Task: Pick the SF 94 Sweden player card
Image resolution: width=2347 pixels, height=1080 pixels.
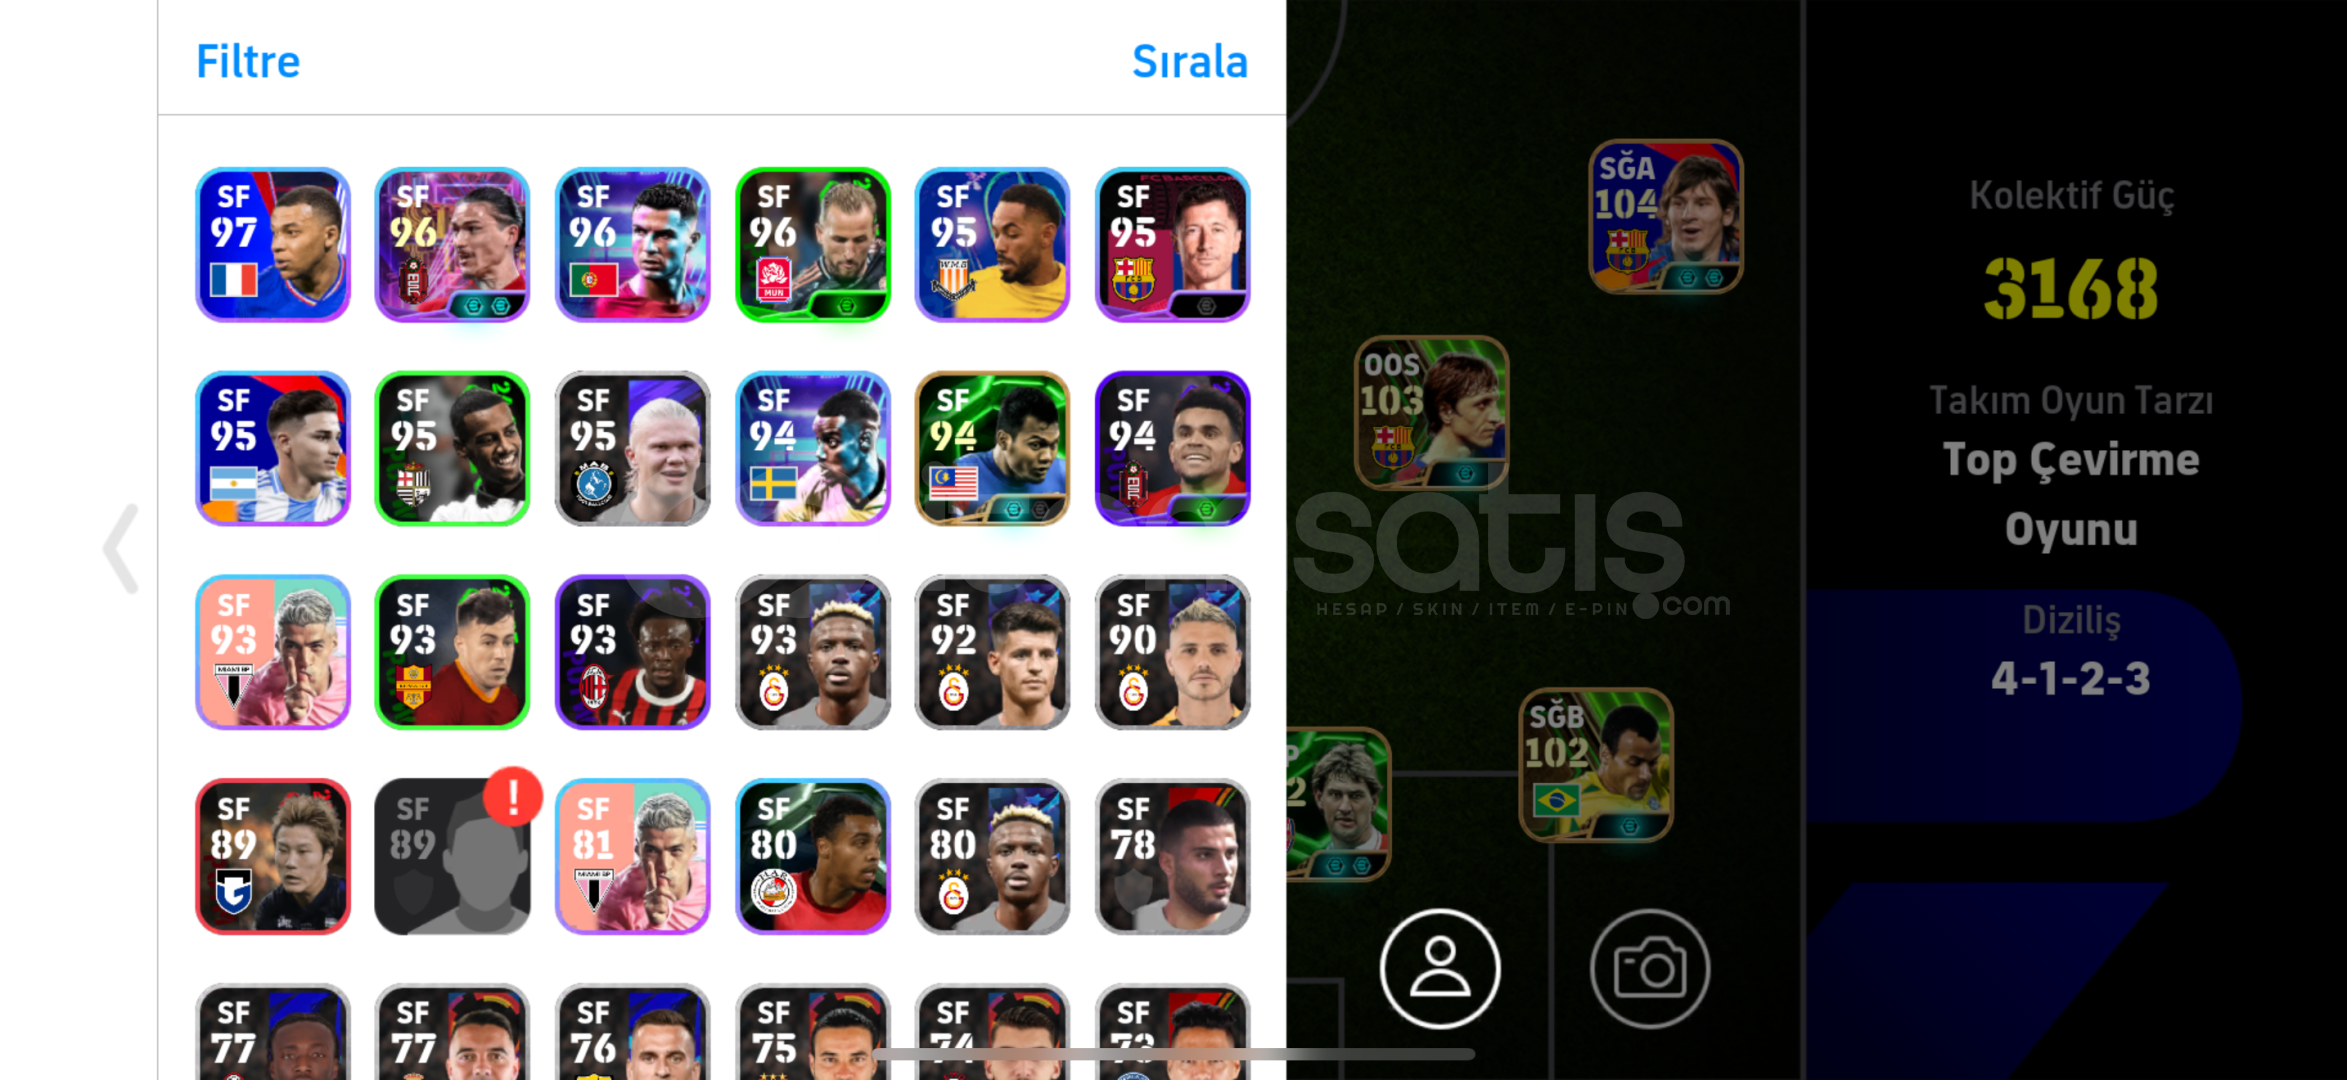Action: pos(813,448)
